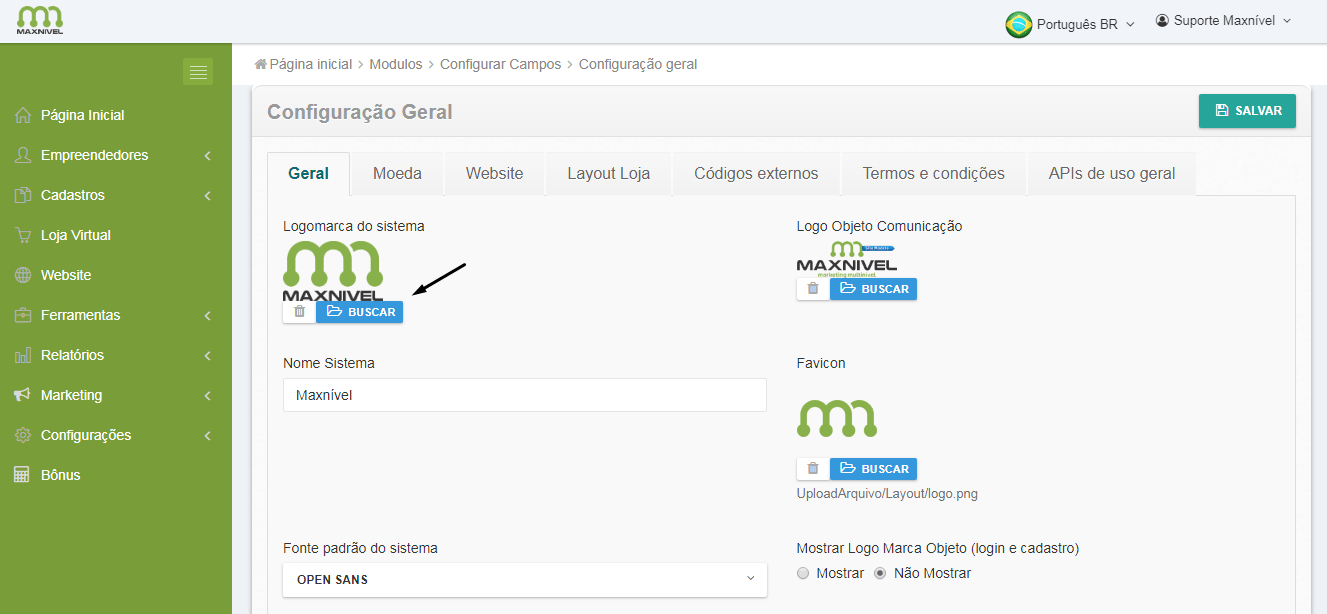
Task: Open the Termos e condições tab
Action: coord(933,173)
